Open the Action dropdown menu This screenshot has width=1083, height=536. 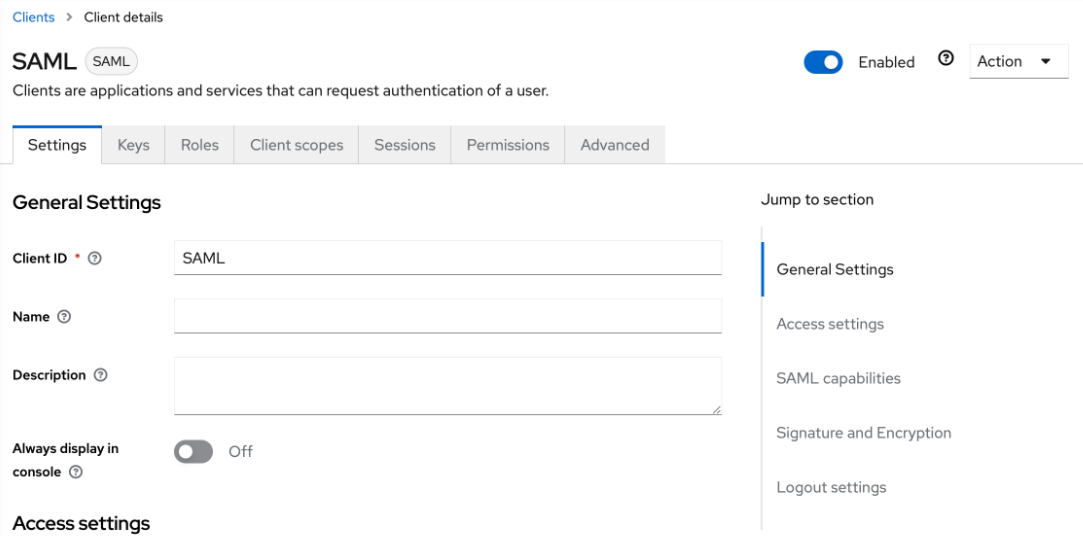(x=1018, y=62)
